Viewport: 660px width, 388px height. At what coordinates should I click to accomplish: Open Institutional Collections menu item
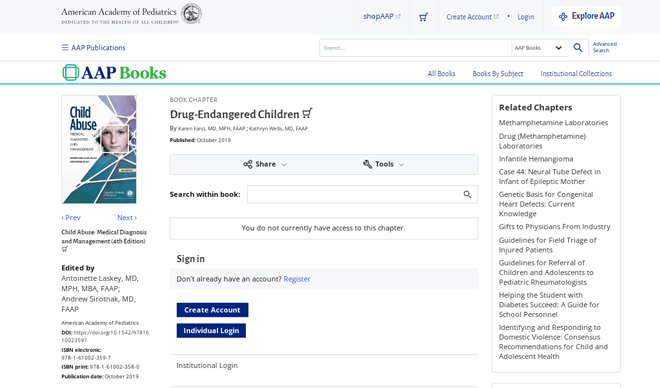tap(576, 74)
